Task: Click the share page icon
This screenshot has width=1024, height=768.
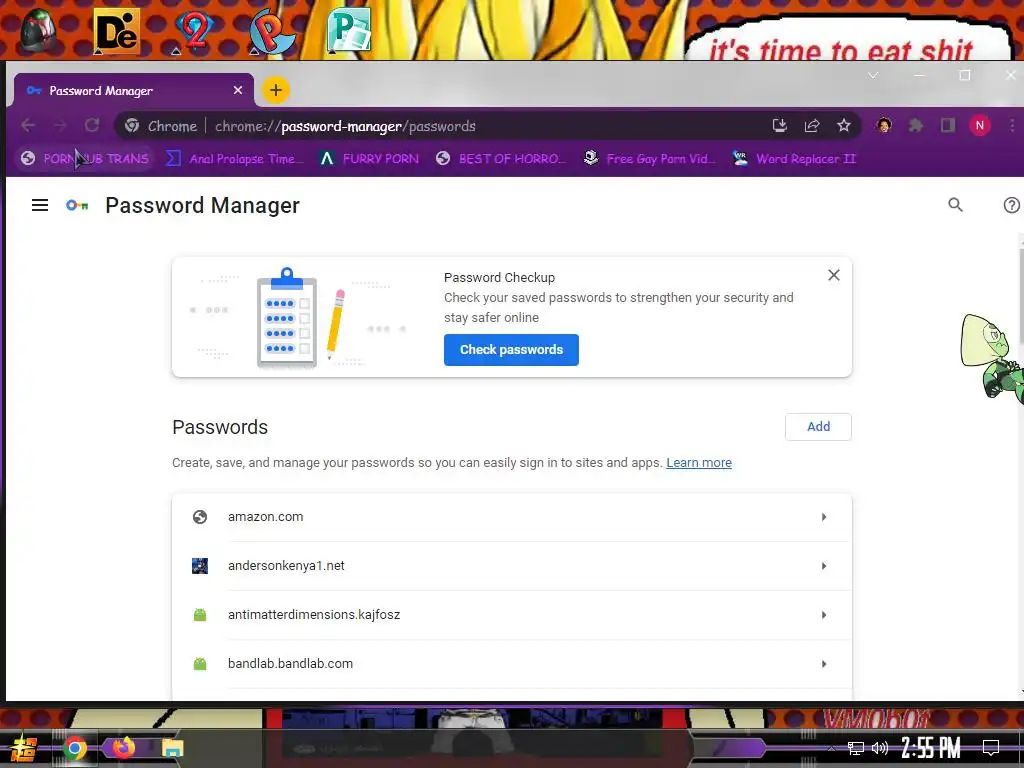Action: [x=812, y=125]
